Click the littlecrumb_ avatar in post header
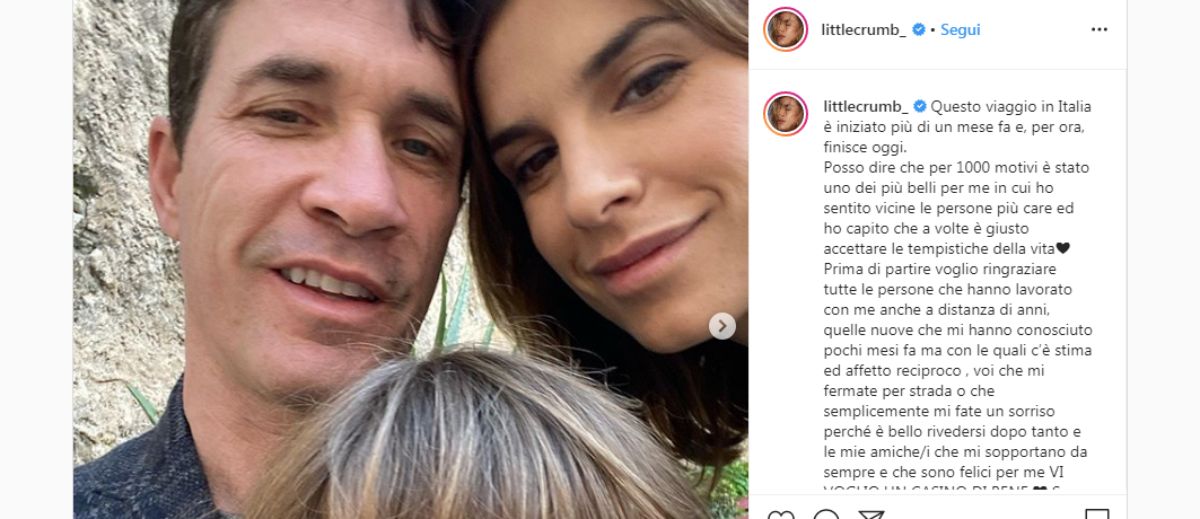The height and width of the screenshot is (519, 1200). click(785, 30)
